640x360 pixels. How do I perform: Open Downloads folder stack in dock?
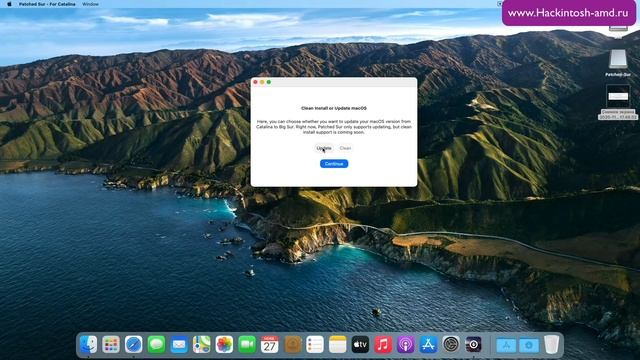(x=529, y=345)
